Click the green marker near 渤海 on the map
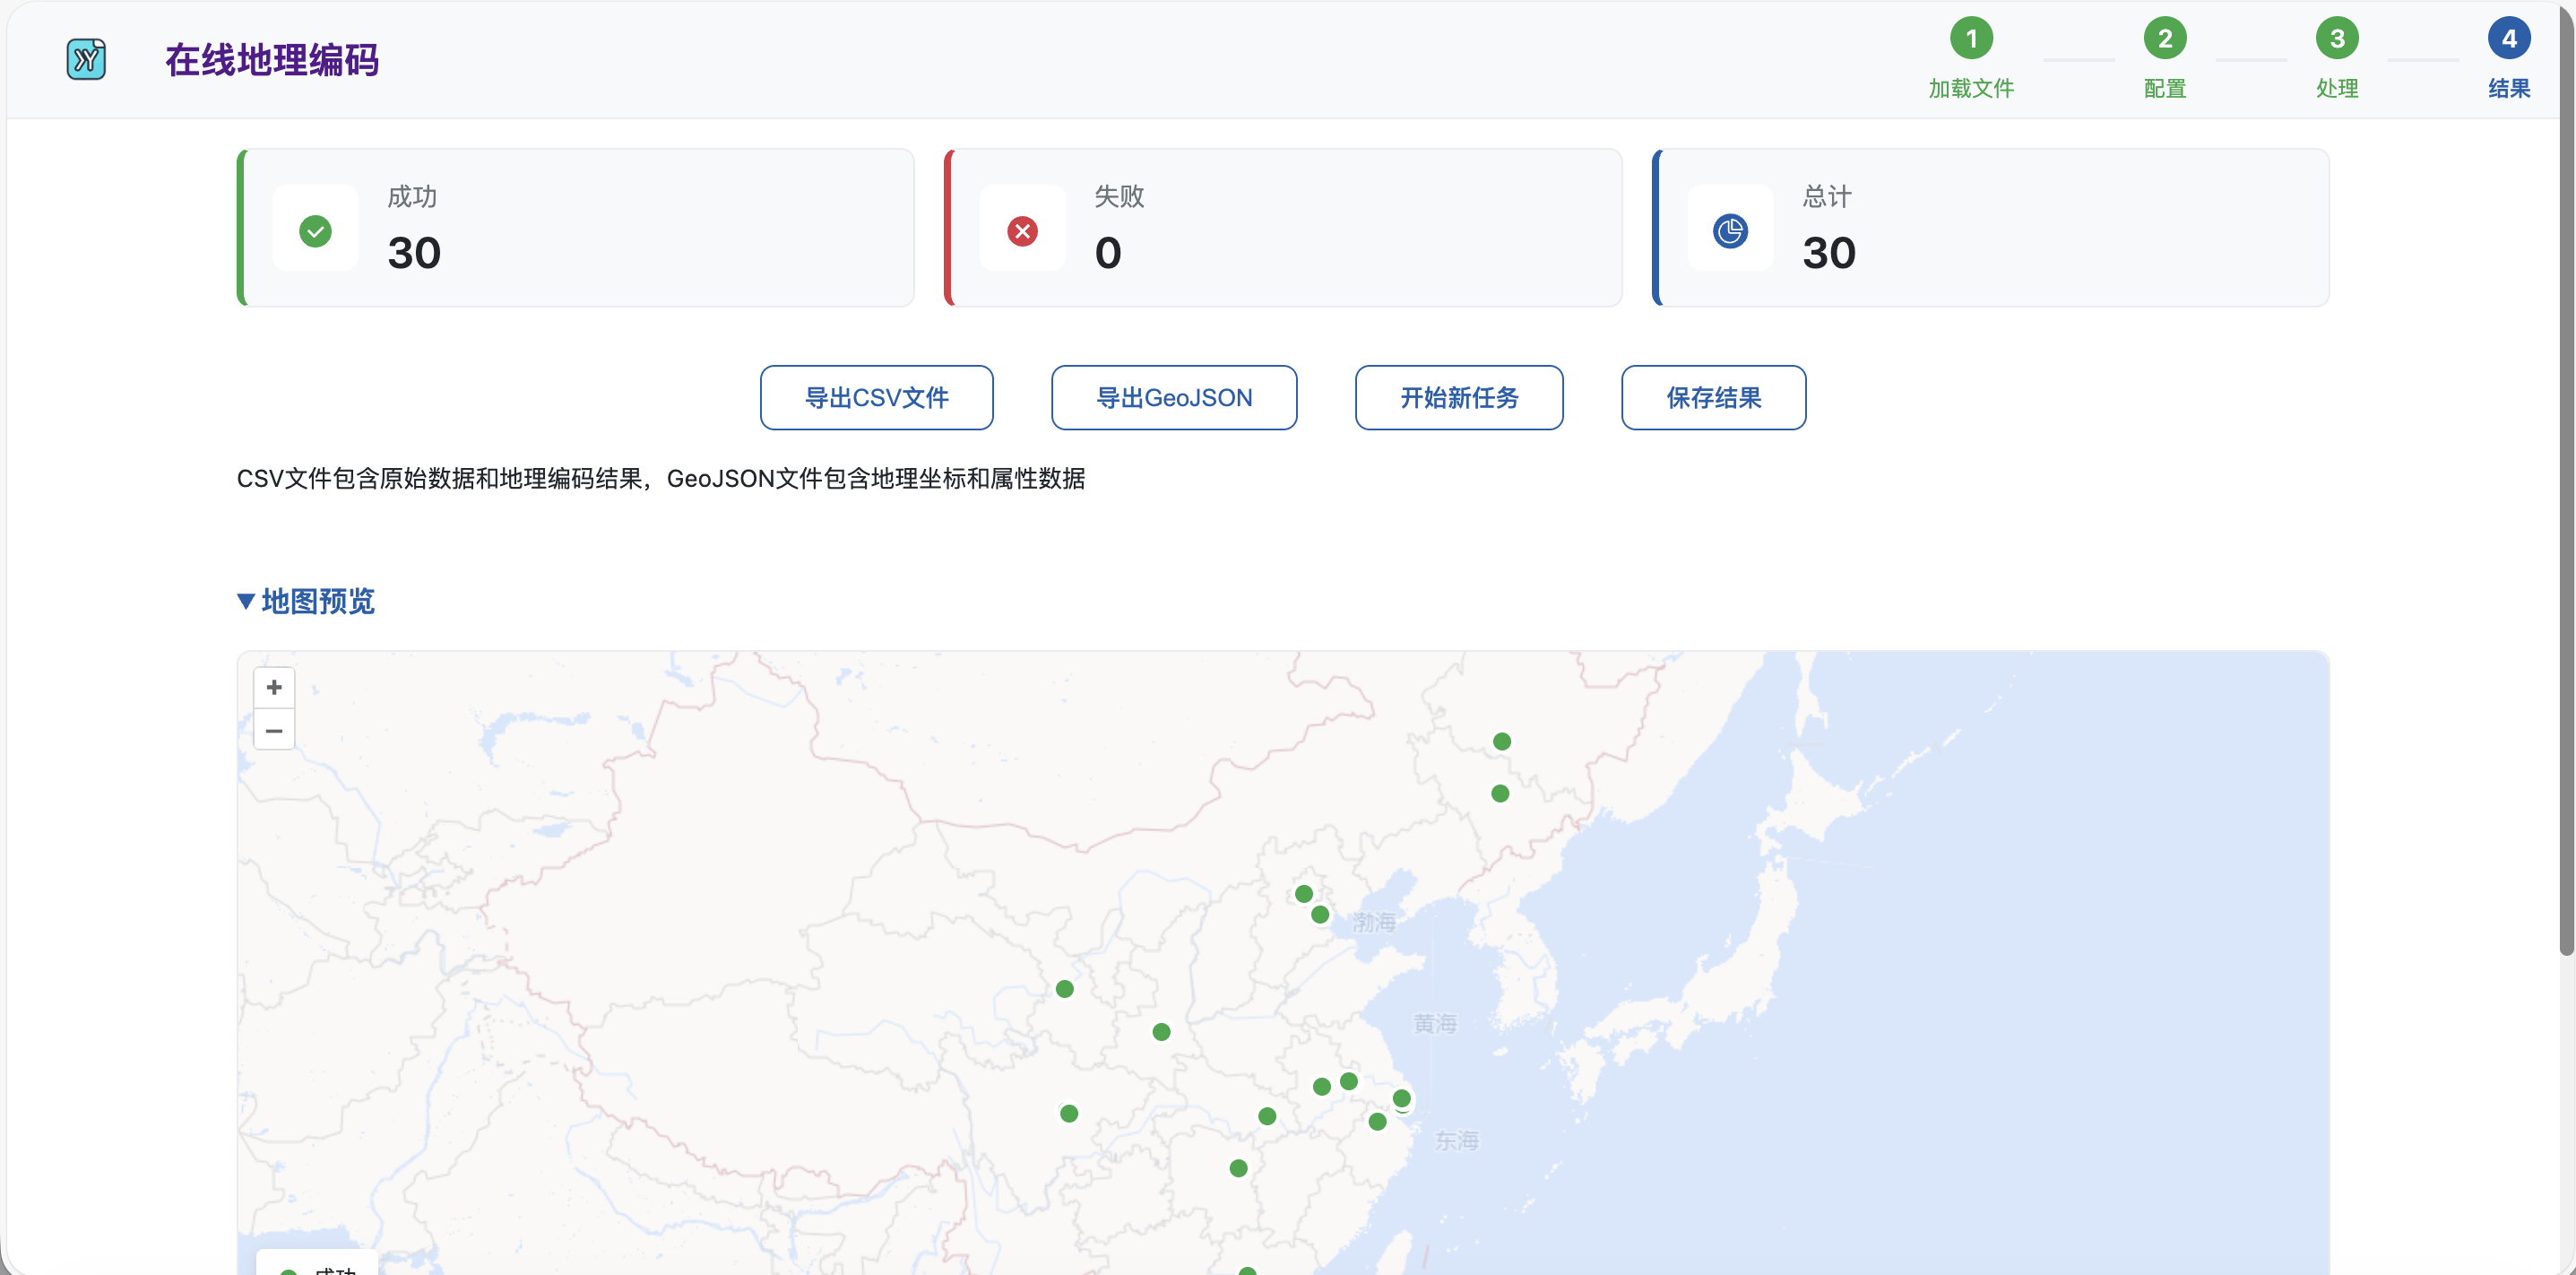Image resolution: width=2576 pixels, height=1275 pixels. 1319,914
